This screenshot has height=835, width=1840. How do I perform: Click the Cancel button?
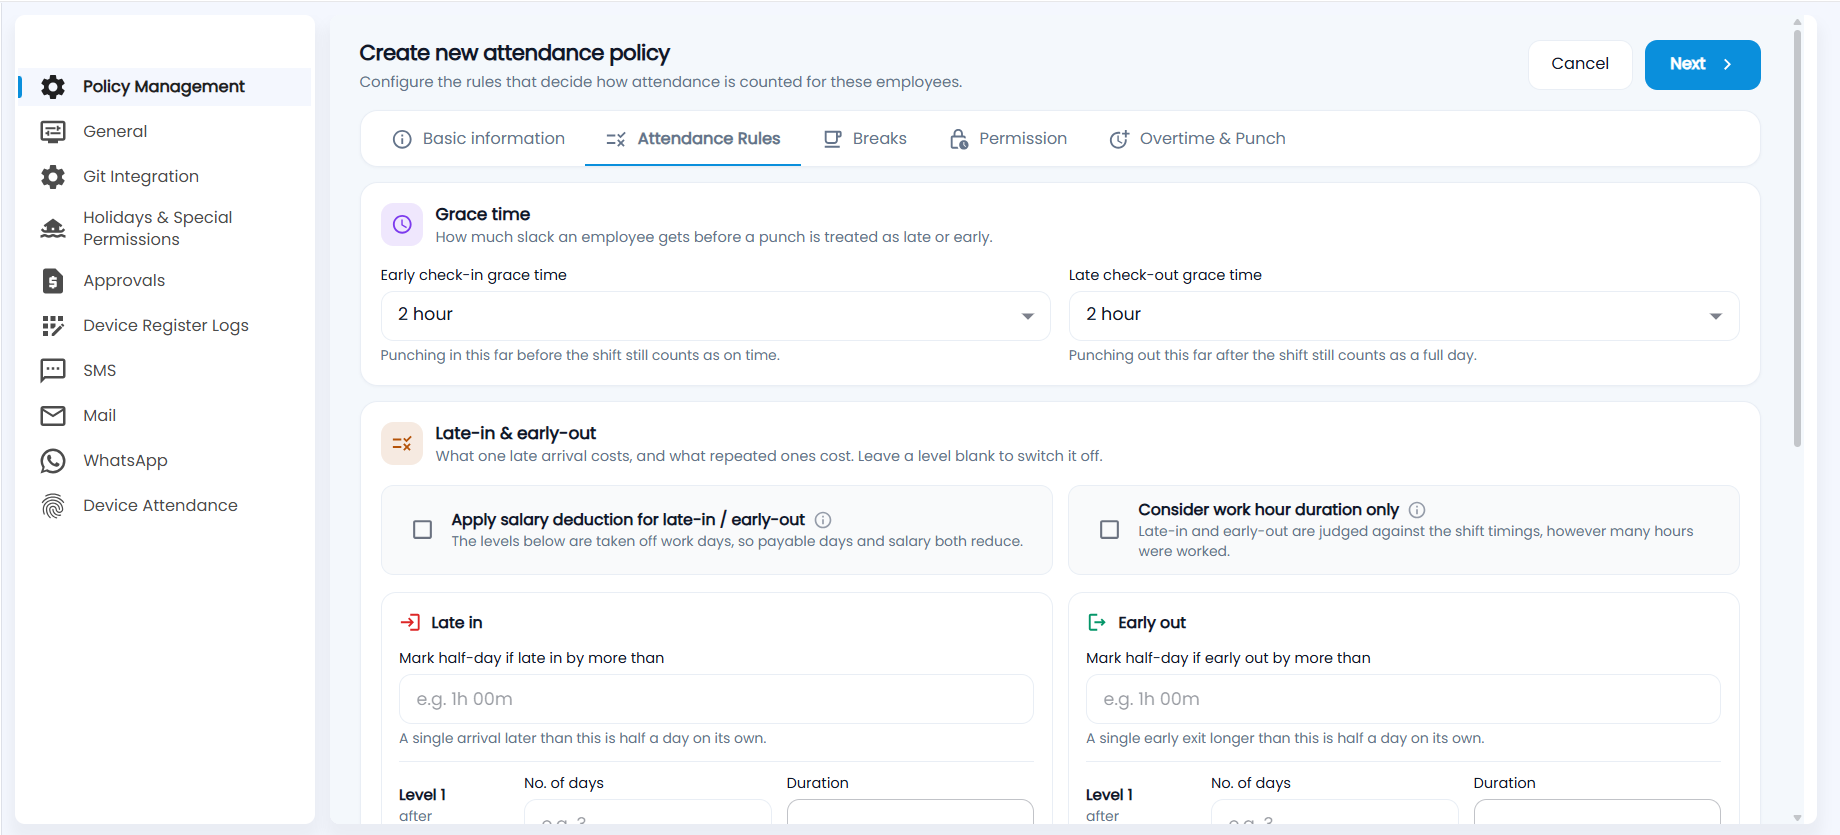(1580, 65)
